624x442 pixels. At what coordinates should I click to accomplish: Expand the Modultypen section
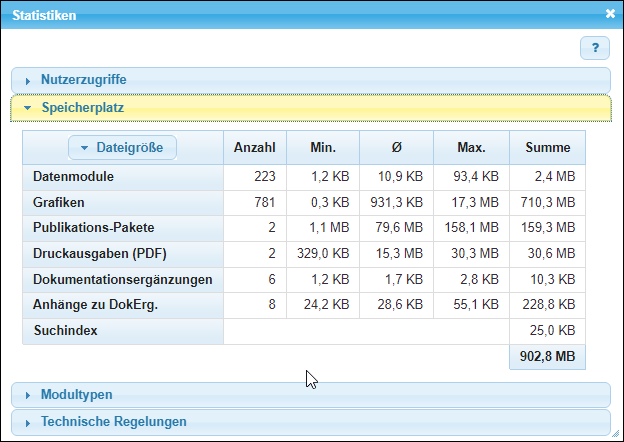coord(76,395)
